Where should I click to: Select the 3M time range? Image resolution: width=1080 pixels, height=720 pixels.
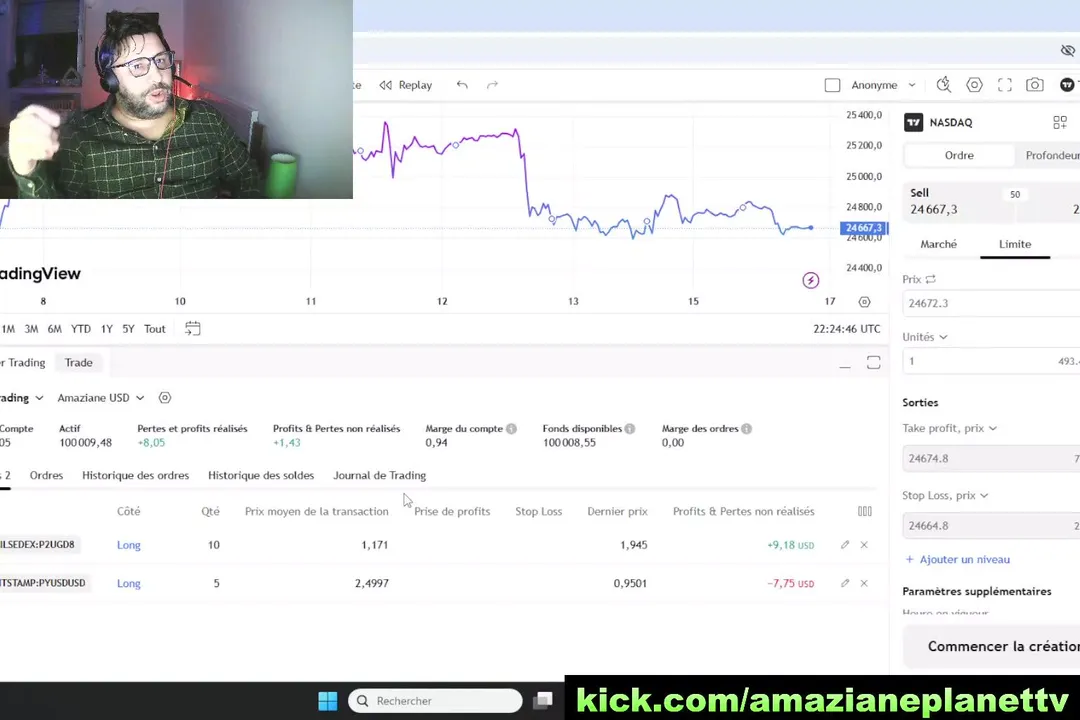coord(31,329)
